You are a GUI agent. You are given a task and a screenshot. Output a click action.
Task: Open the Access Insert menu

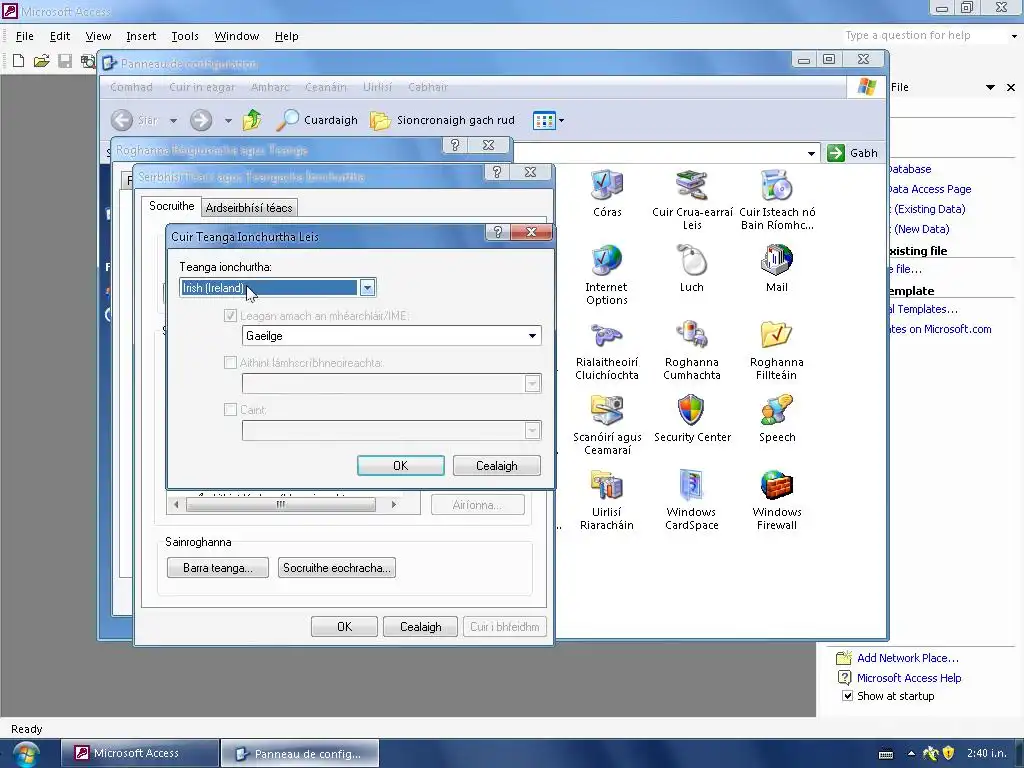(x=141, y=36)
